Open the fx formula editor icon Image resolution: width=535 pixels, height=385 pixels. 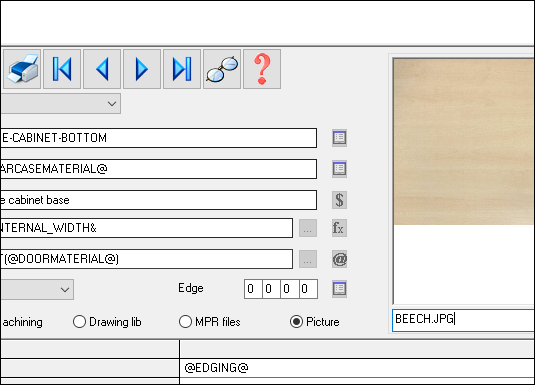click(x=339, y=228)
